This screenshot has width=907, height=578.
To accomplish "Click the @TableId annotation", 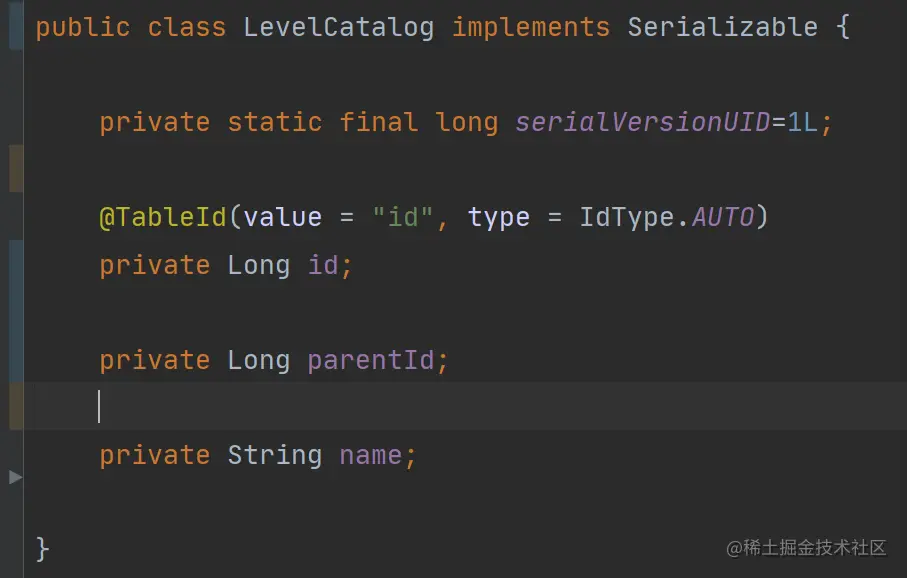I will (163, 218).
